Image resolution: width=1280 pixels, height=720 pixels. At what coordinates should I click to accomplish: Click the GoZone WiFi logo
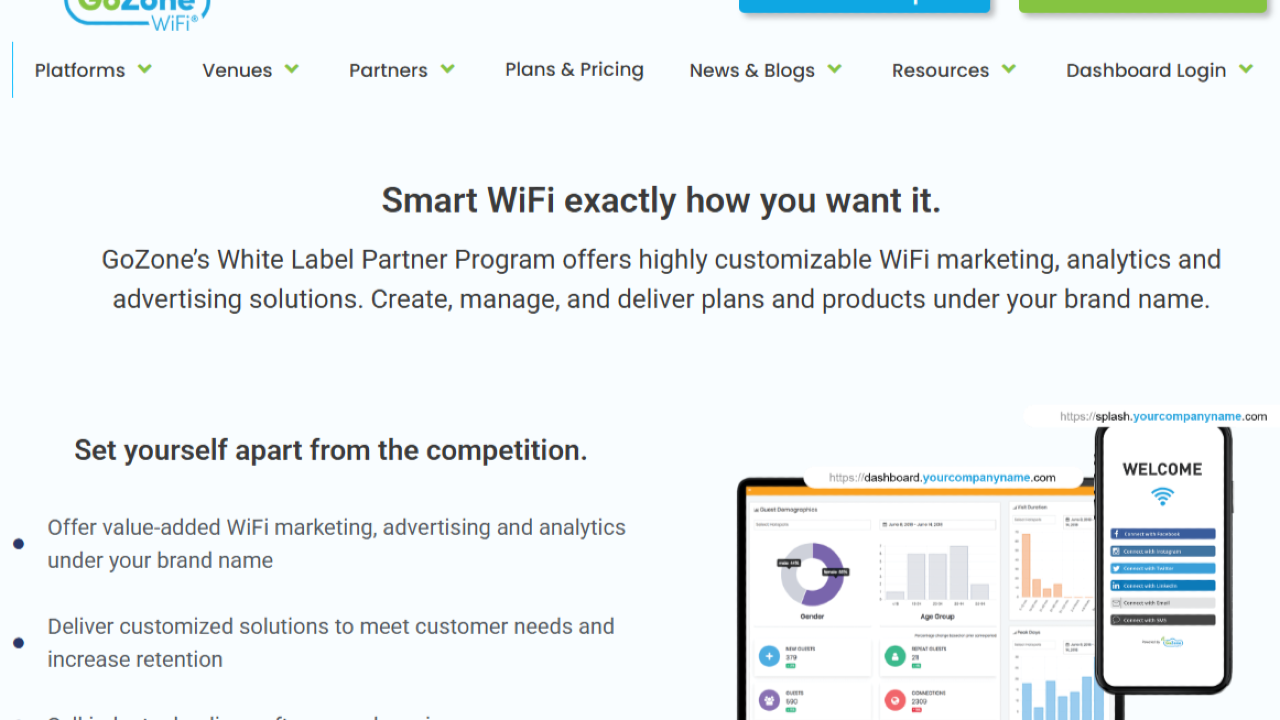tap(138, 12)
